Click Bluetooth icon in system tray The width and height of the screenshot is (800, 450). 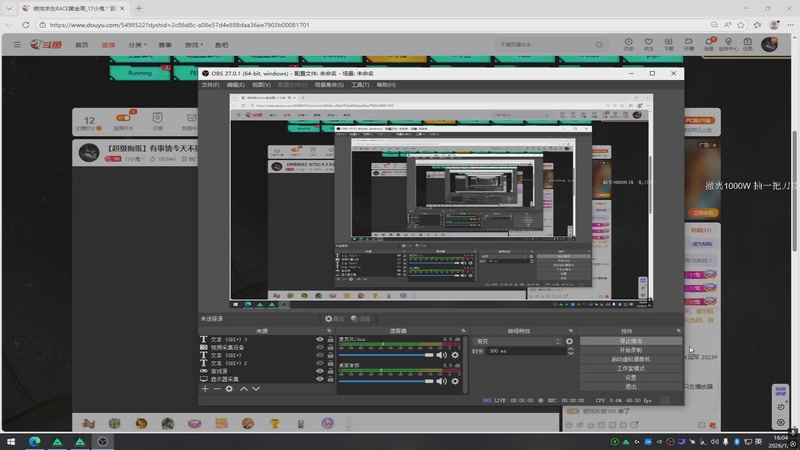pyautogui.click(x=736, y=442)
